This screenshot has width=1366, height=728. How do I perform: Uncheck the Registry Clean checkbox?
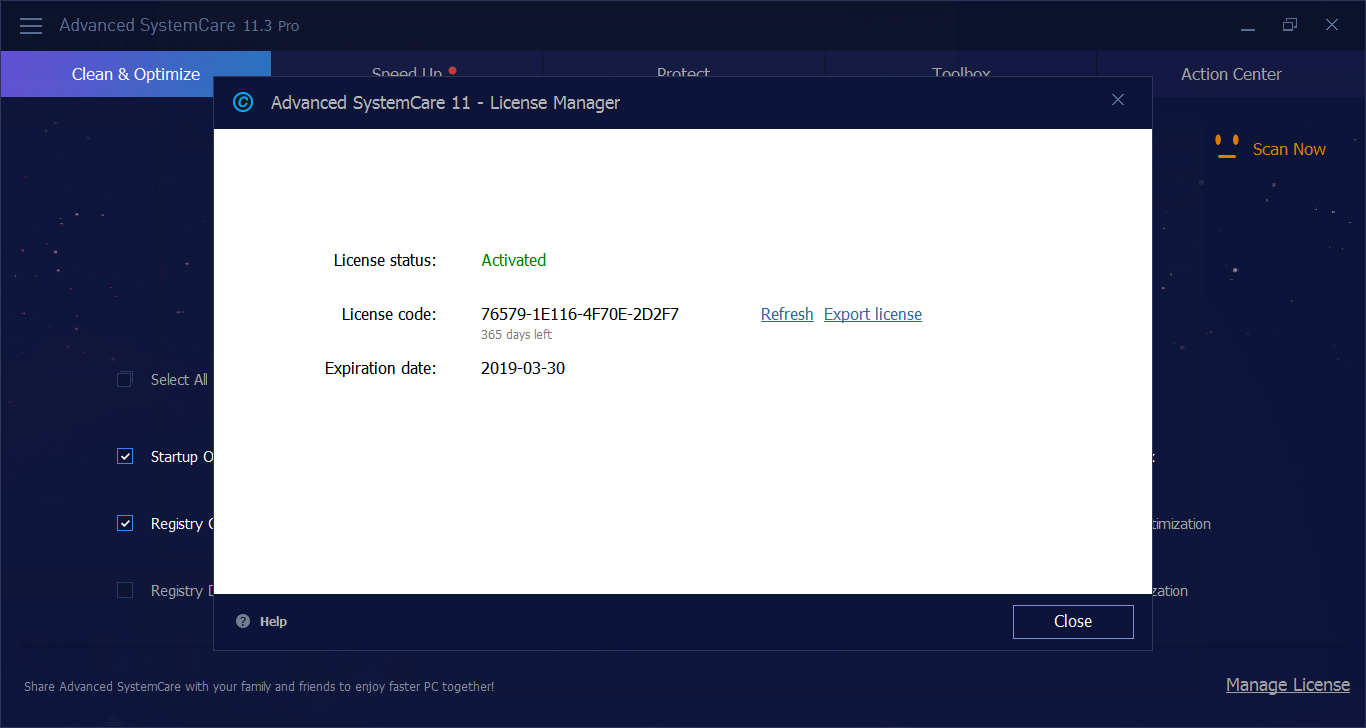click(125, 523)
